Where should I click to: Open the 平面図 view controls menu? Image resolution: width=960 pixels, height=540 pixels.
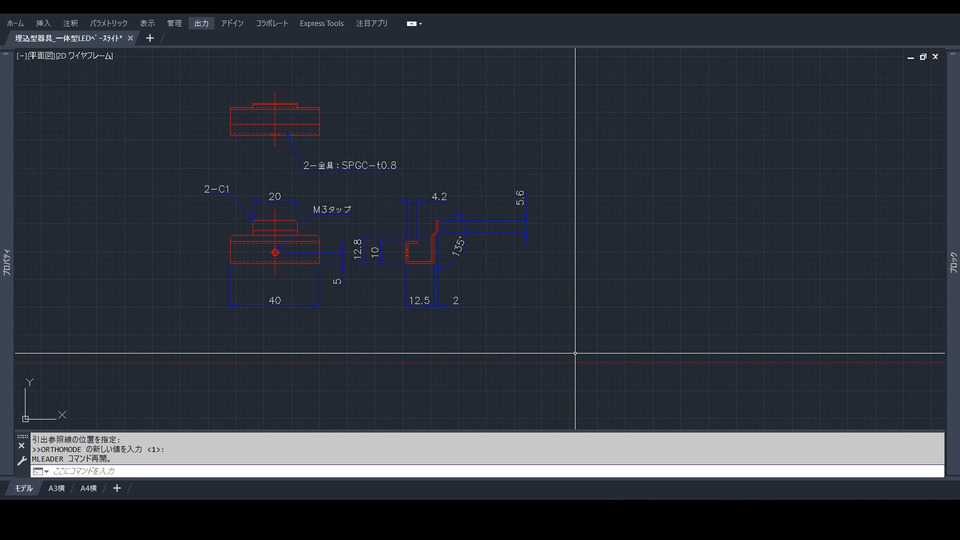41,56
